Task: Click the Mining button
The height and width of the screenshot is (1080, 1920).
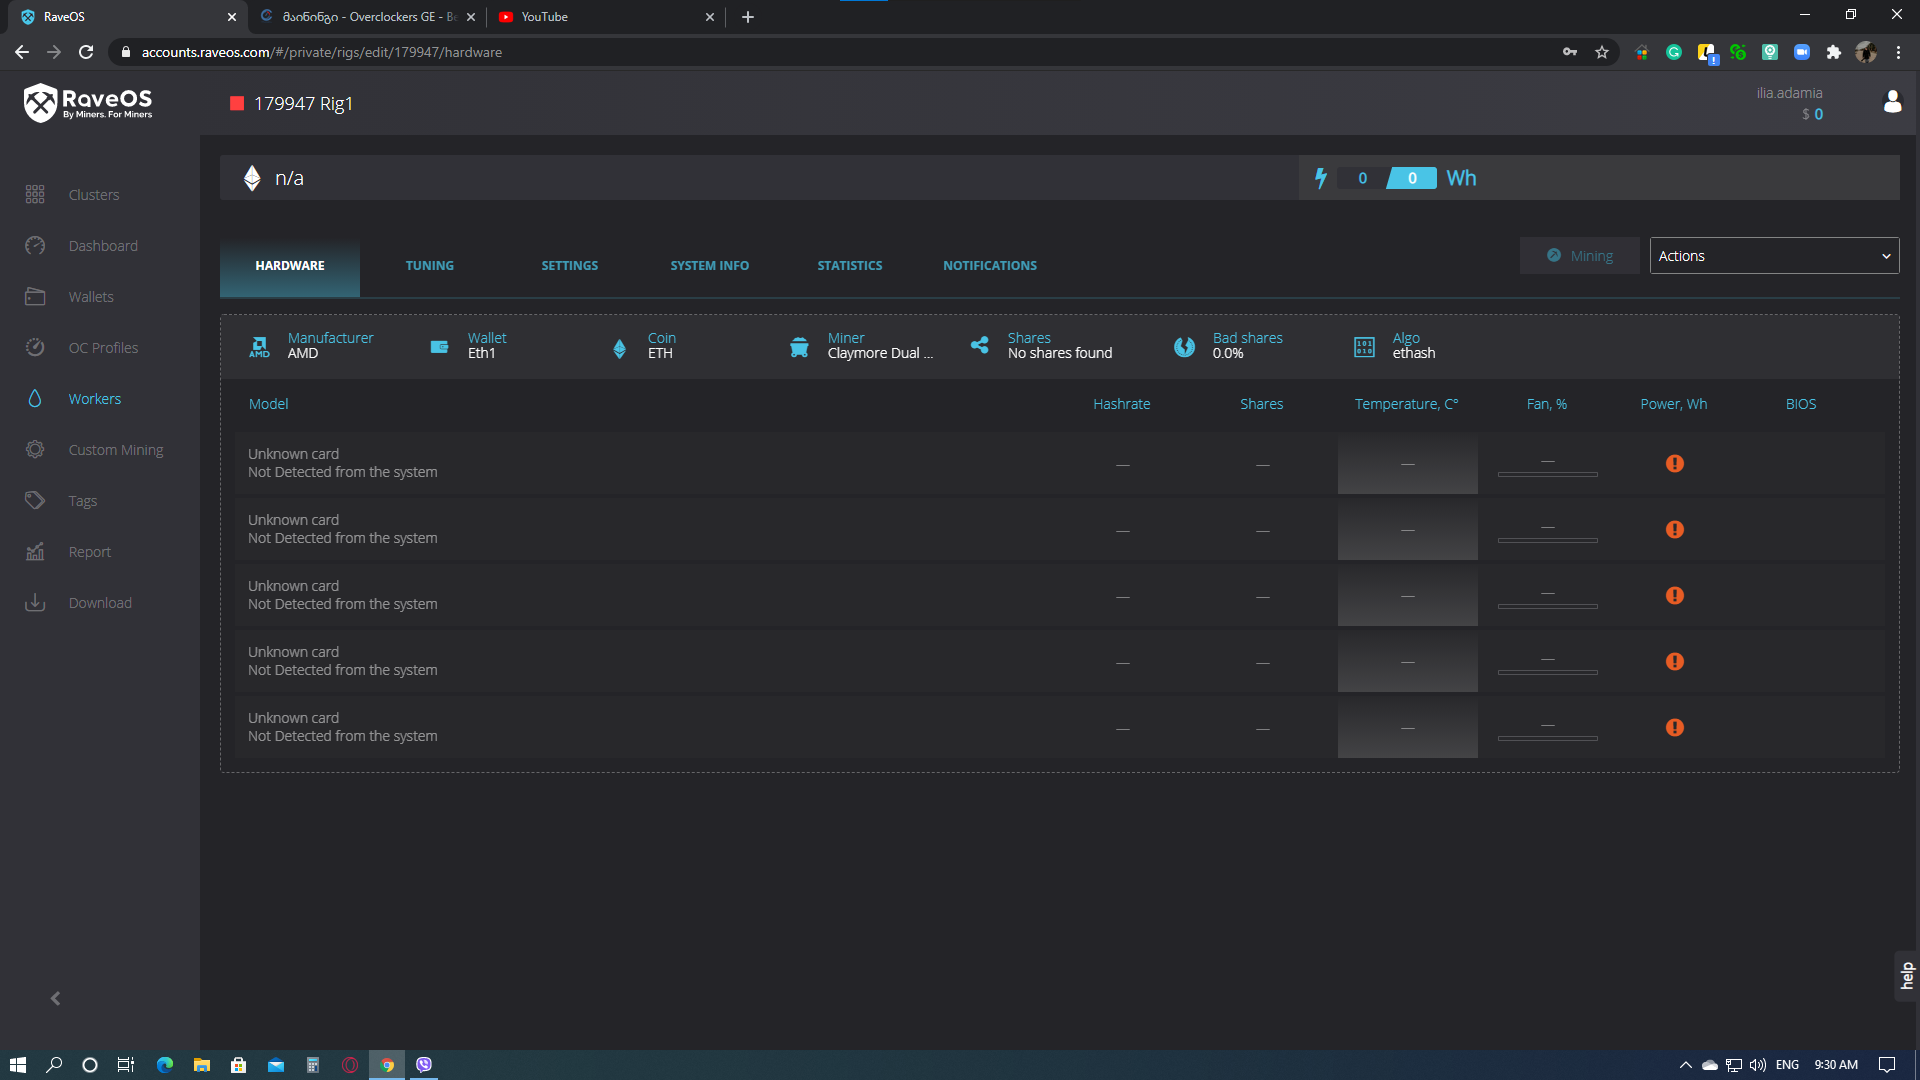Action: pos(1580,256)
